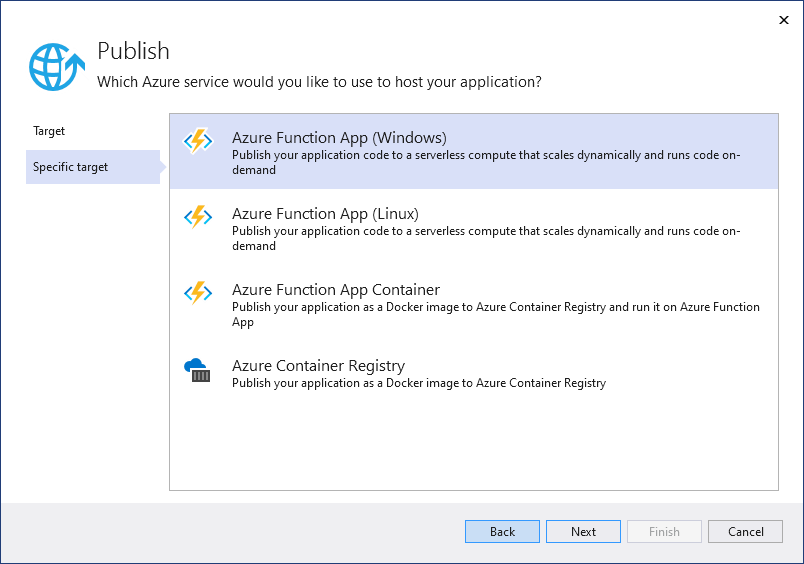Choose Azure Function App (Windows) title
Screen dimensions: 804x564
[339, 138]
